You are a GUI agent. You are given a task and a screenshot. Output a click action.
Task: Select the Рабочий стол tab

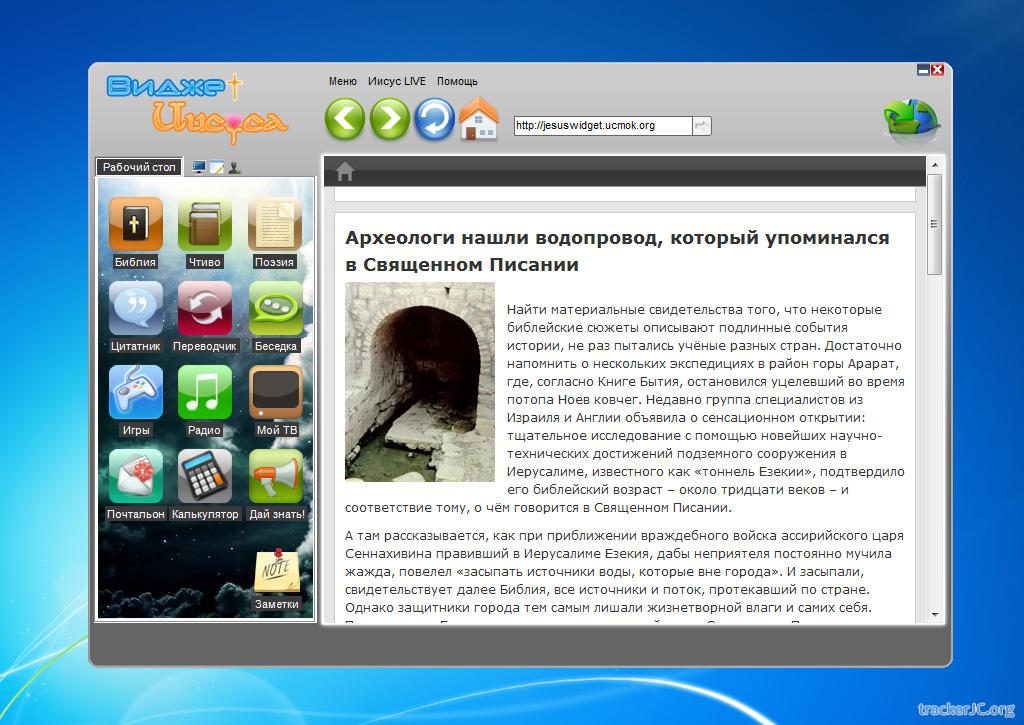139,167
